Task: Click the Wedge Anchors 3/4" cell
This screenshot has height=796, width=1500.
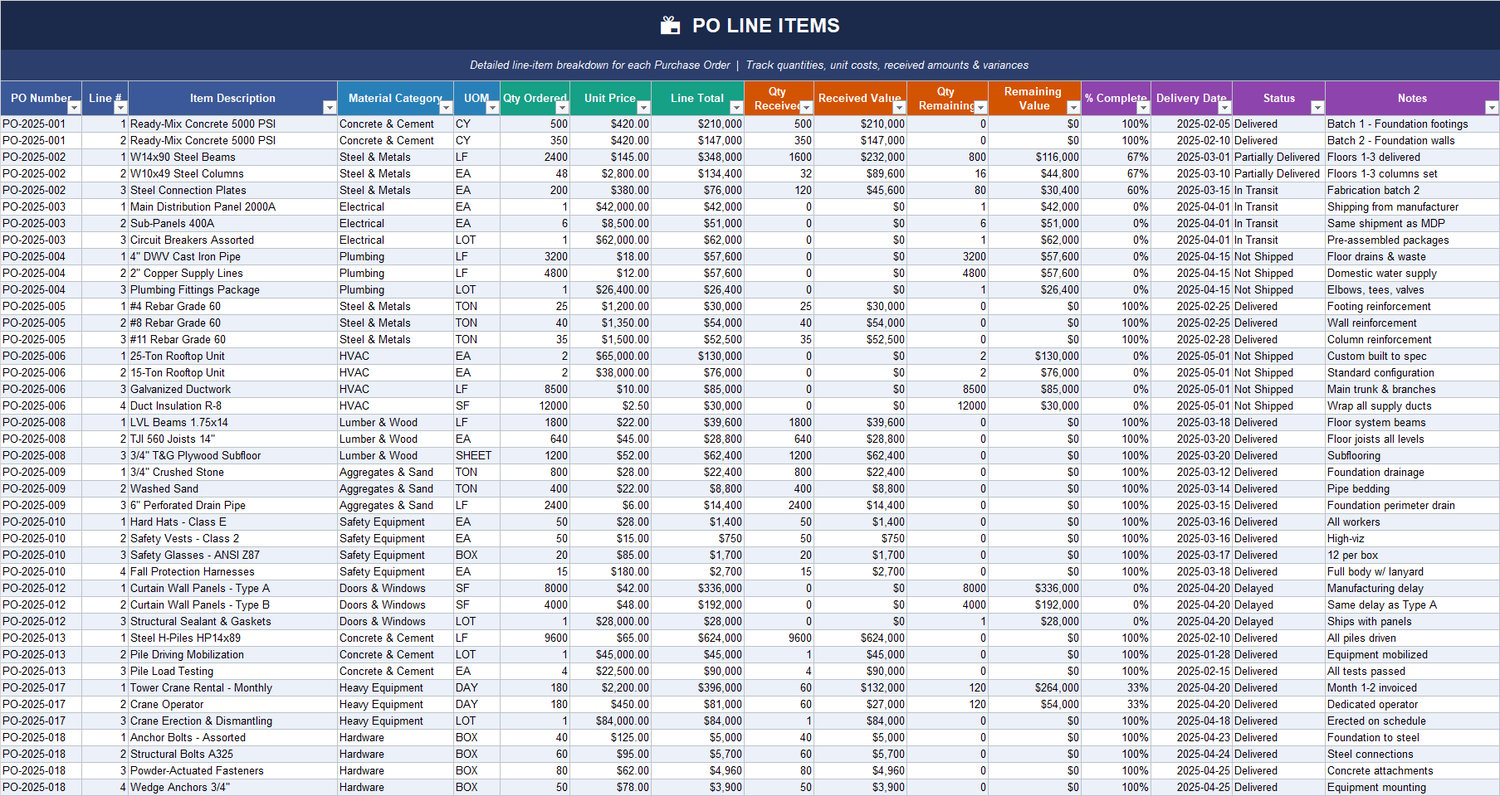Action: pos(233,787)
